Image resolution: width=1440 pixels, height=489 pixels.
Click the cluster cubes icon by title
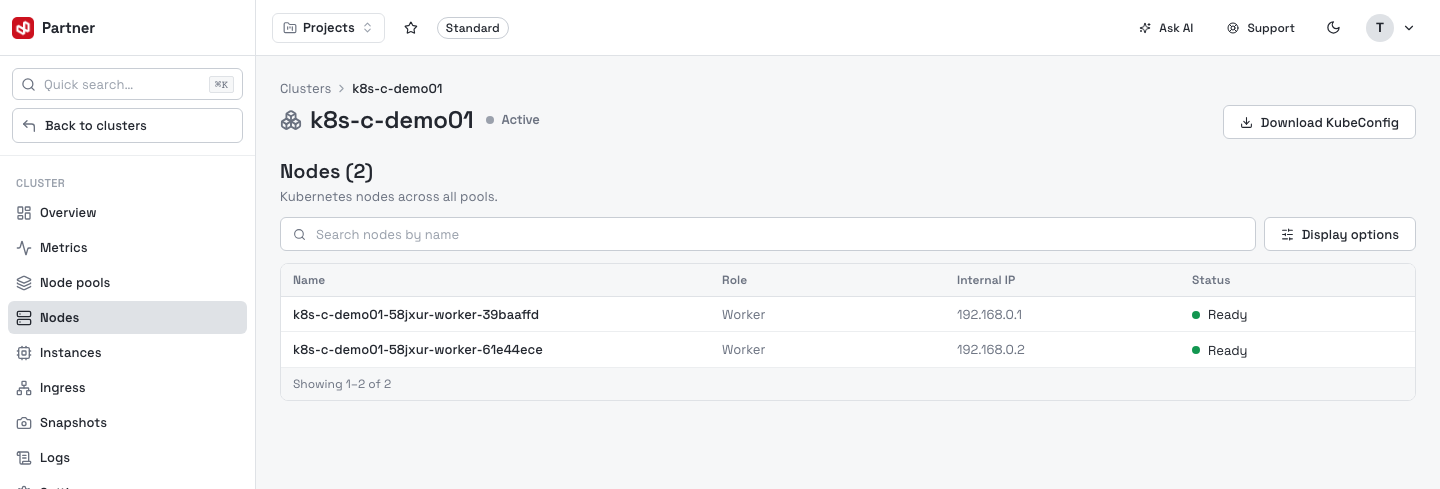point(291,121)
